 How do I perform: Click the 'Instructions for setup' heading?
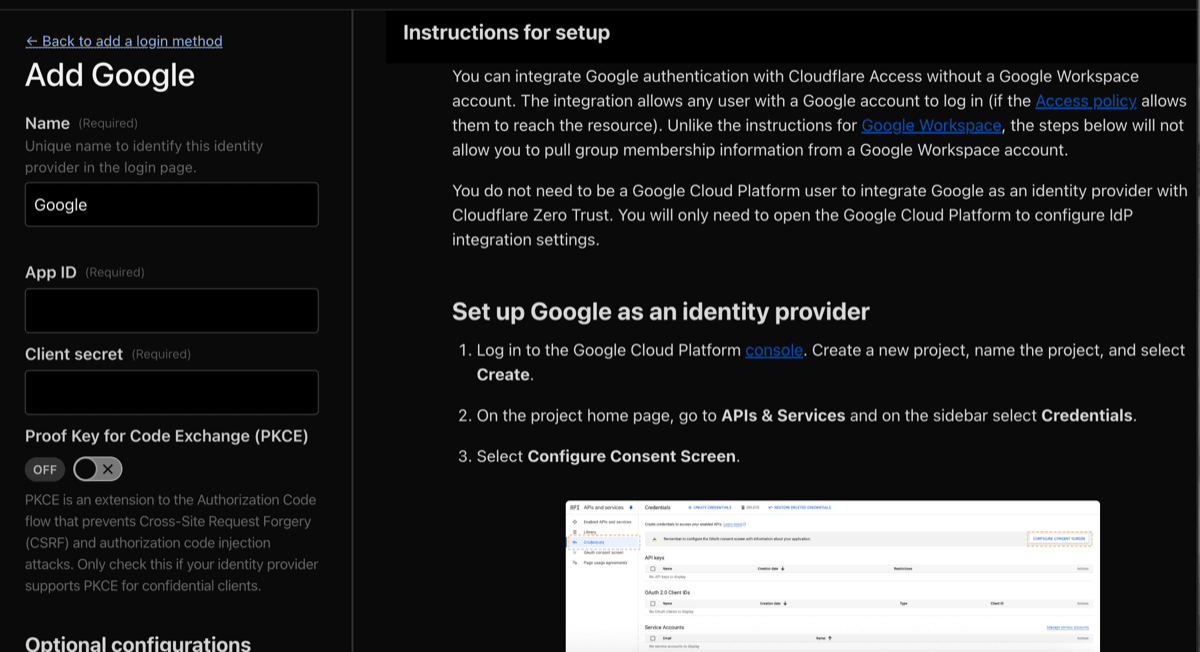[506, 33]
